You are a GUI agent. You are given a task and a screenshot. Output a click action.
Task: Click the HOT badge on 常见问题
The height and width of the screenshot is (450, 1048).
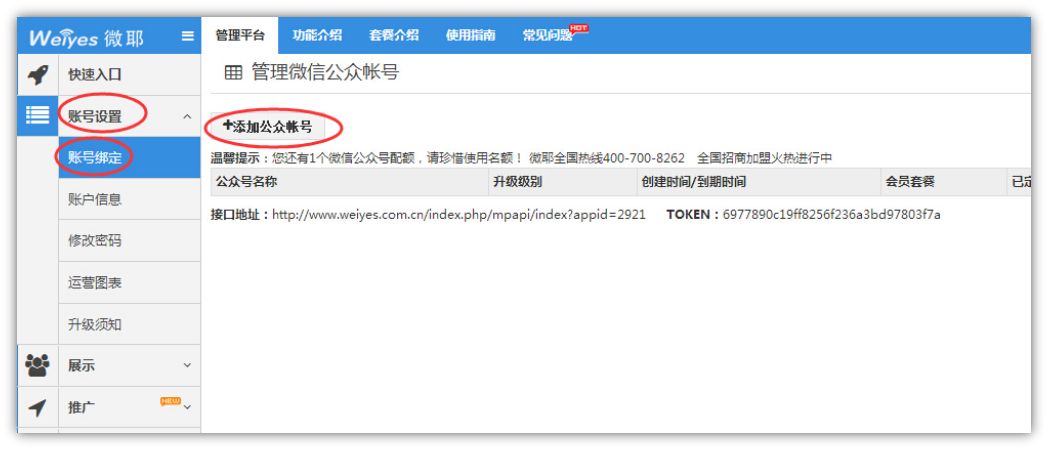[x=578, y=28]
